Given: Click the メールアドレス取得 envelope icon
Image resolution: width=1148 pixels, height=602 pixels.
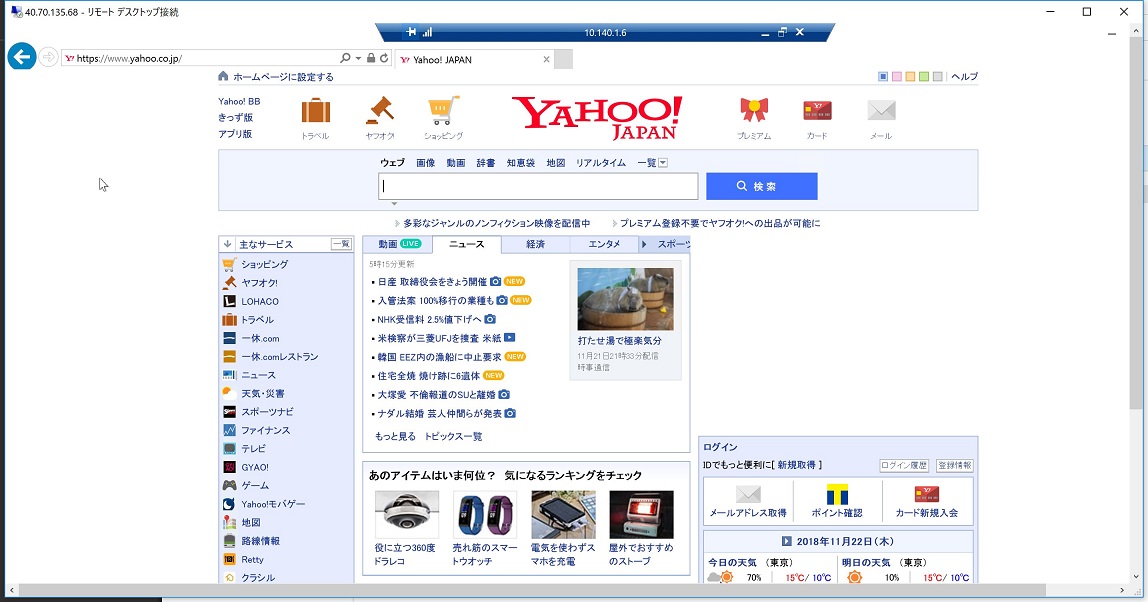Looking at the screenshot, I should (x=748, y=494).
